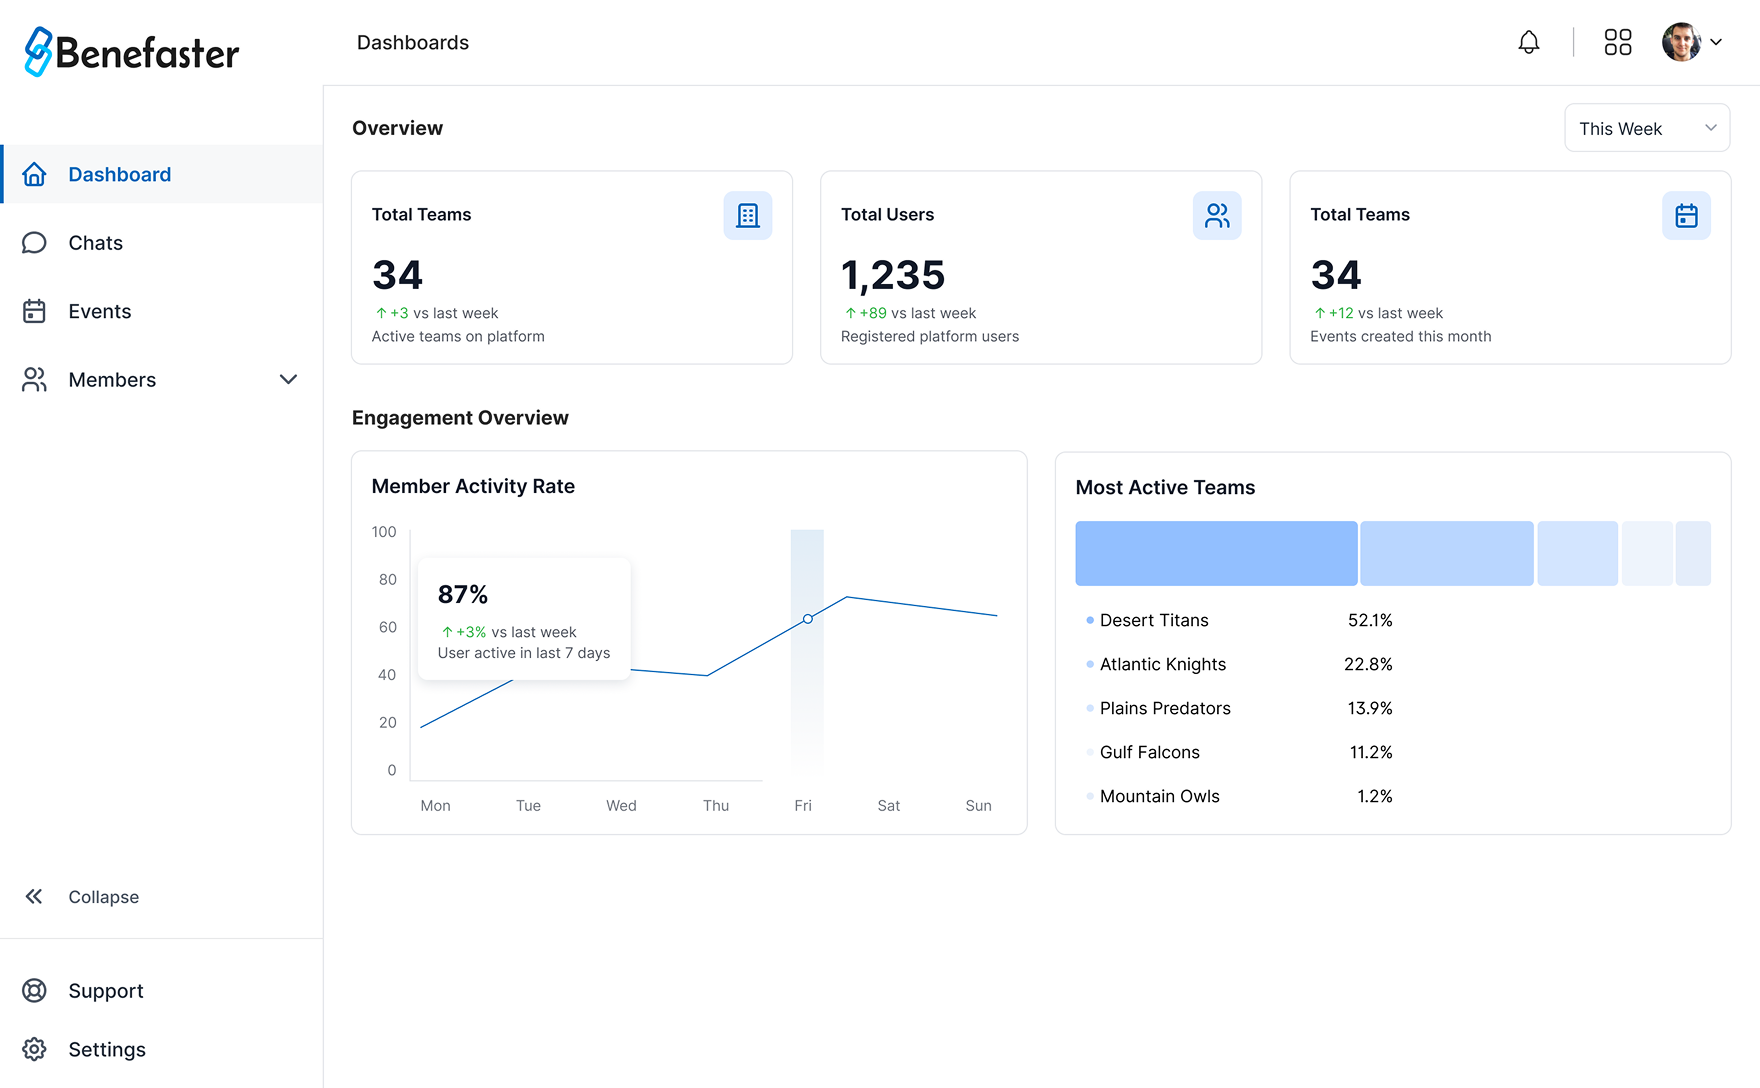The image size is (1760, 1088).
Task: Open the This Week period dropdown
Action: coord(1646,128)
